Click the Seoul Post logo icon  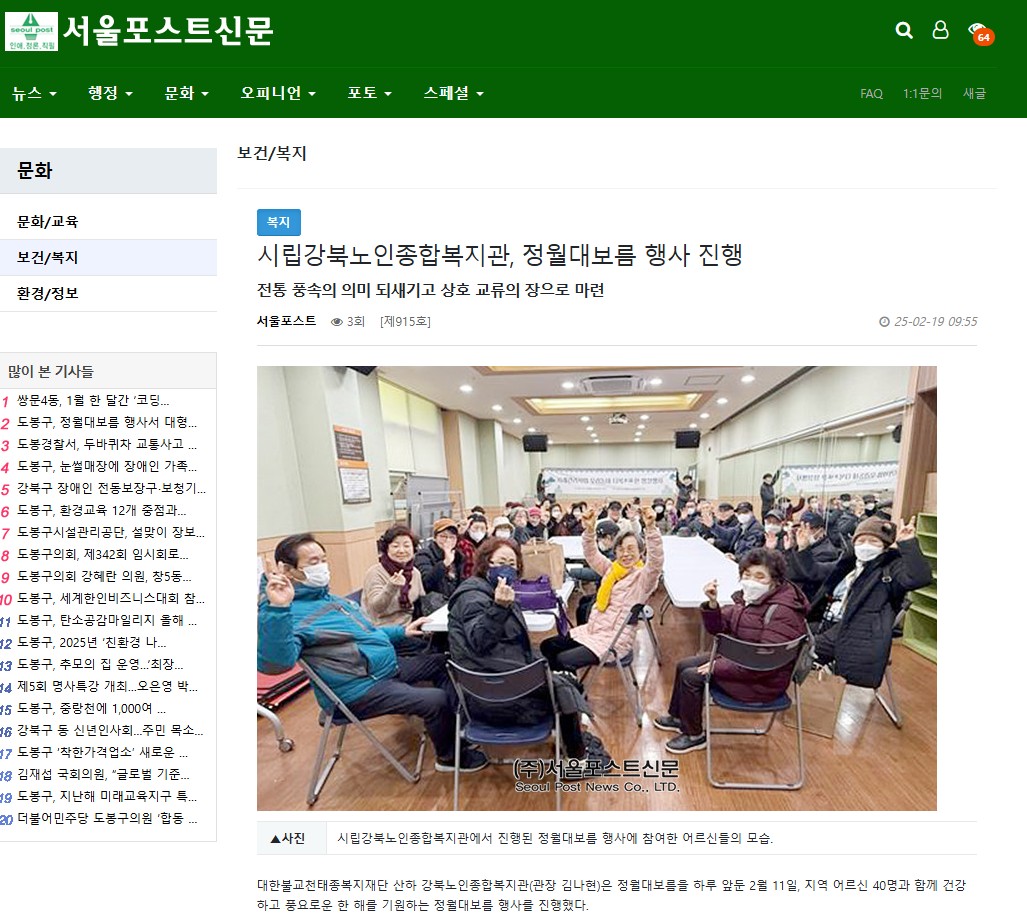pos(31,32)
